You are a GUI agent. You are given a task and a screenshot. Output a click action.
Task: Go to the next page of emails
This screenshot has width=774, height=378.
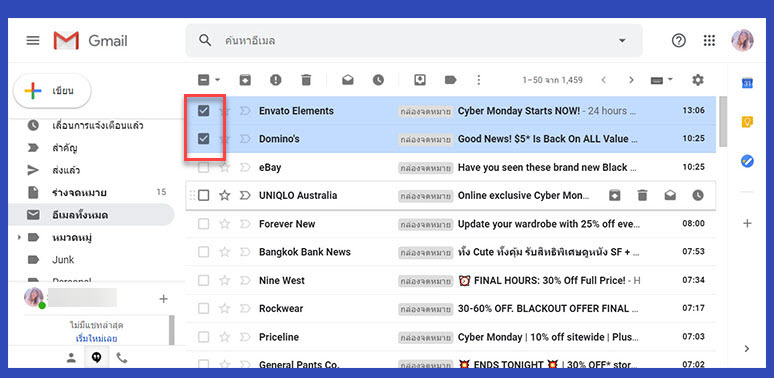(631, 80)
